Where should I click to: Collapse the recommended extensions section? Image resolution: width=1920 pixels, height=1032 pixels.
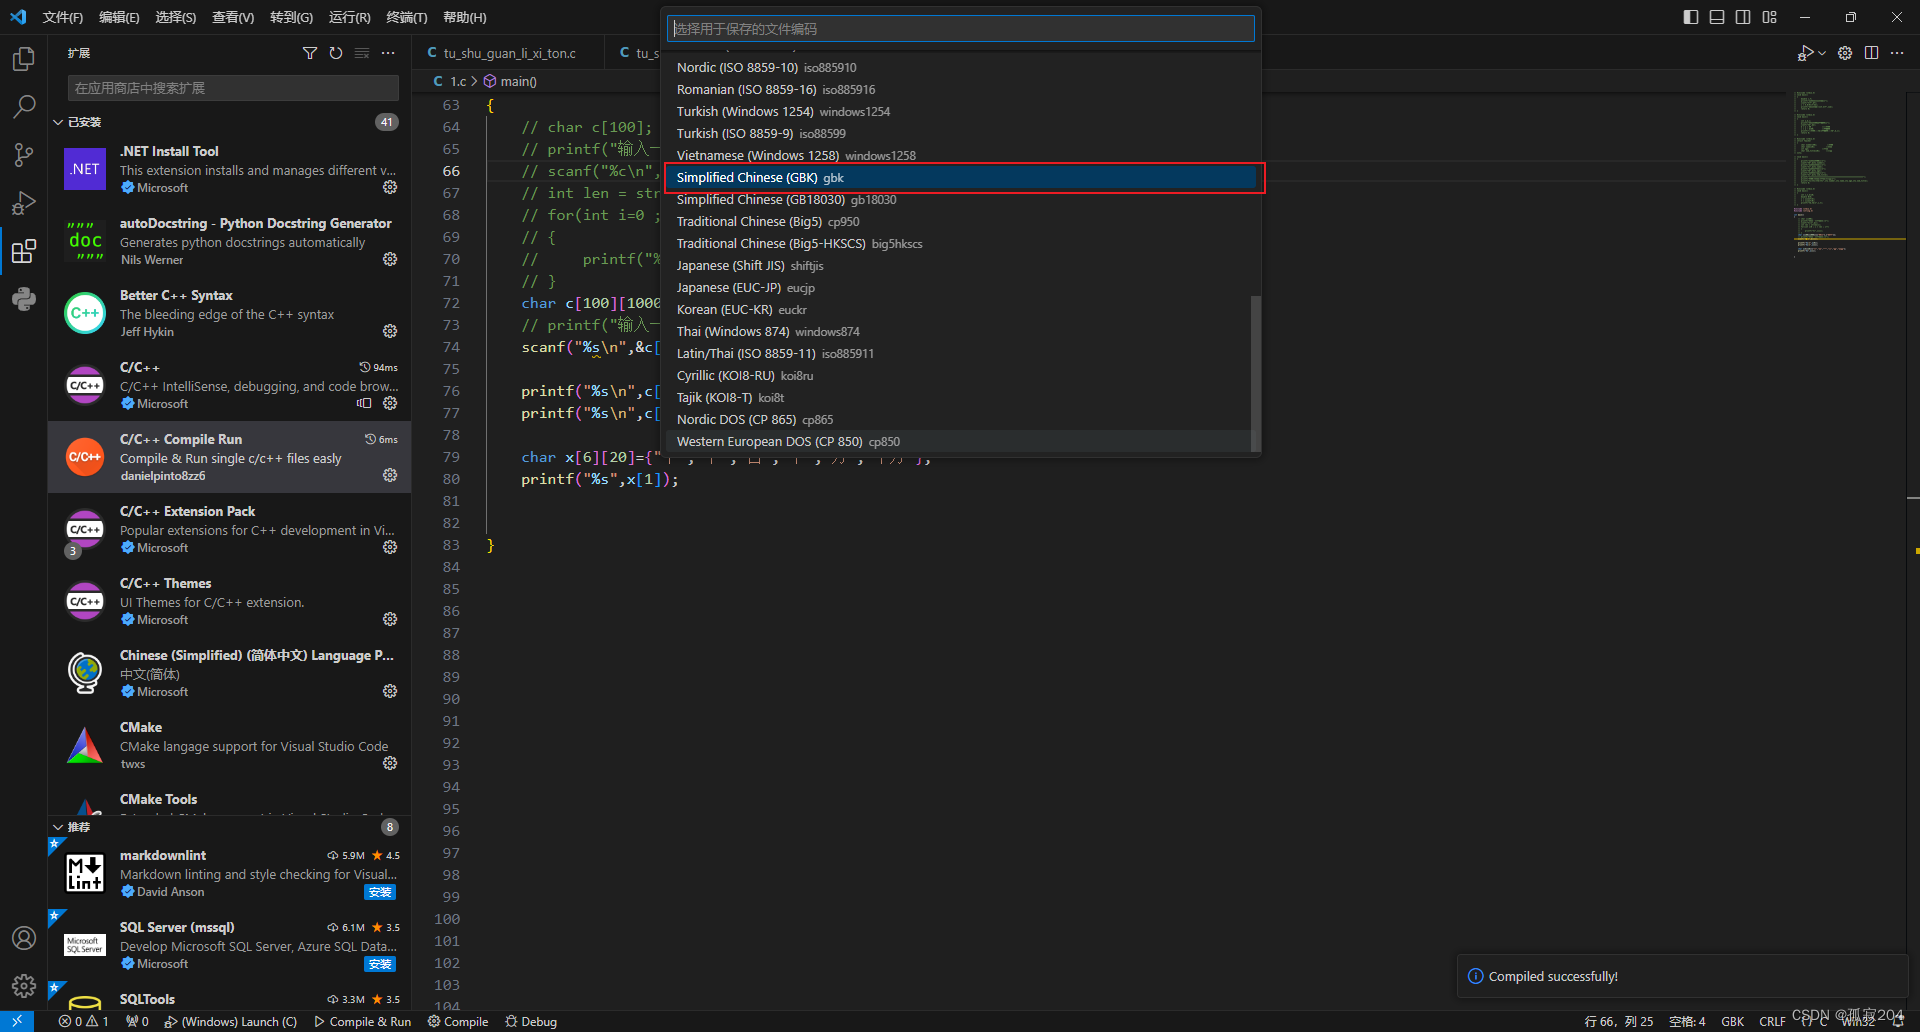[58, 827]
